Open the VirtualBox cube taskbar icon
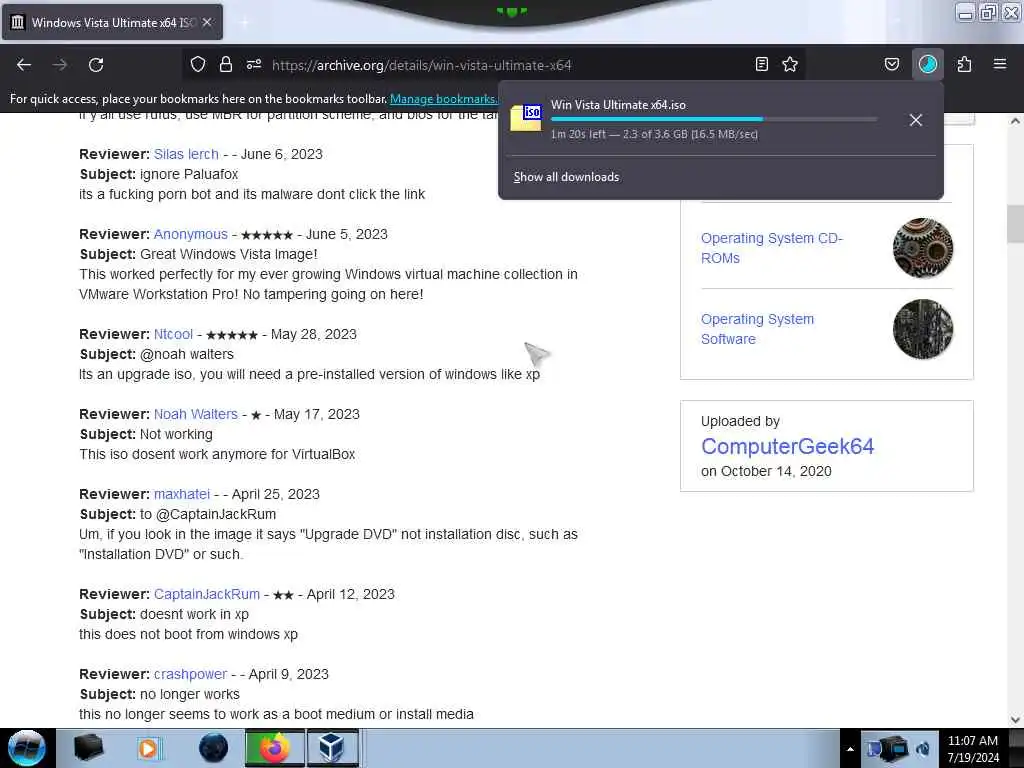 click(332, 748)
